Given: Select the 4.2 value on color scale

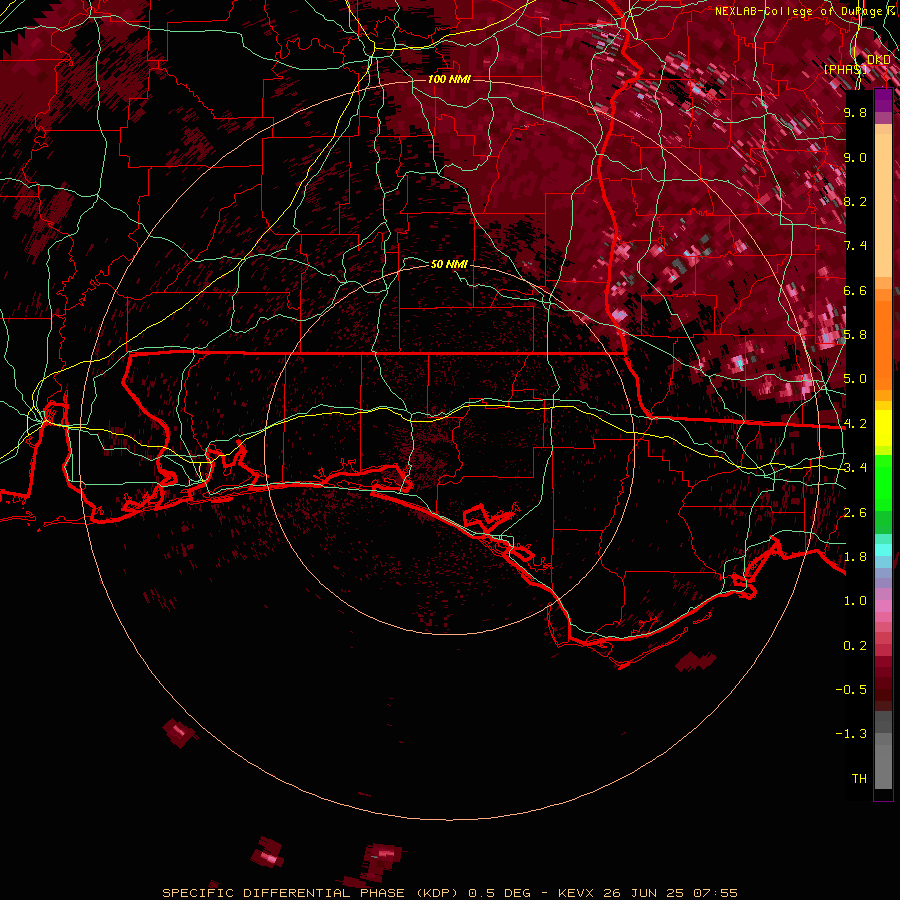Looking at the screenshot, I should click(855, 424).
